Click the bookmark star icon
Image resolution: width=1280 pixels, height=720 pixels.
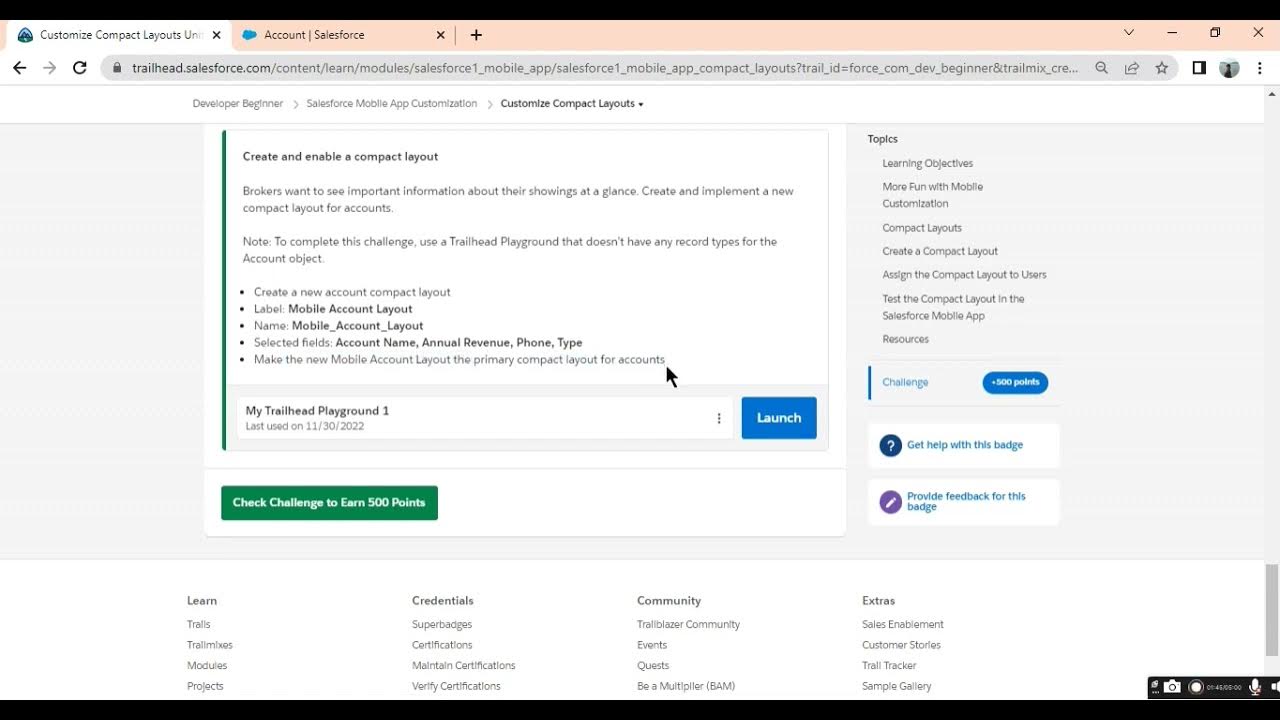pyautogui.click(x=1161, y=68)
